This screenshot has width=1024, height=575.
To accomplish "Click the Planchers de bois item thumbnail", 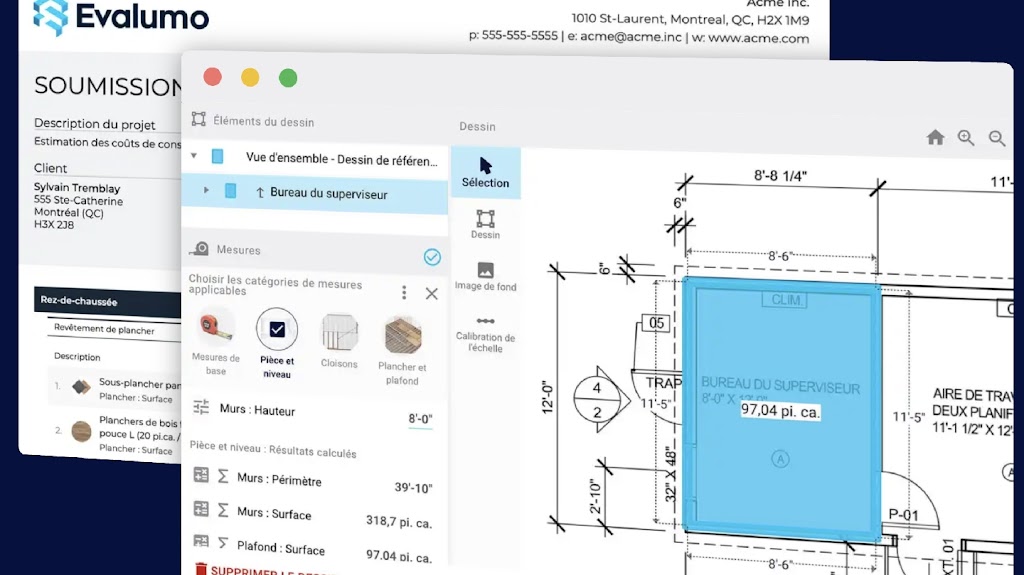I will coord(81,431).
